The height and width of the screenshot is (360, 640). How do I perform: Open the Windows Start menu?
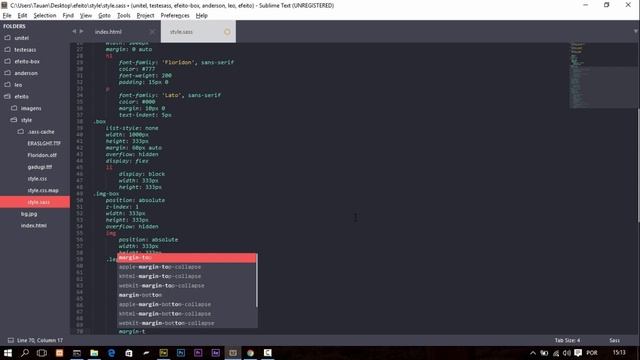point(8,353)
